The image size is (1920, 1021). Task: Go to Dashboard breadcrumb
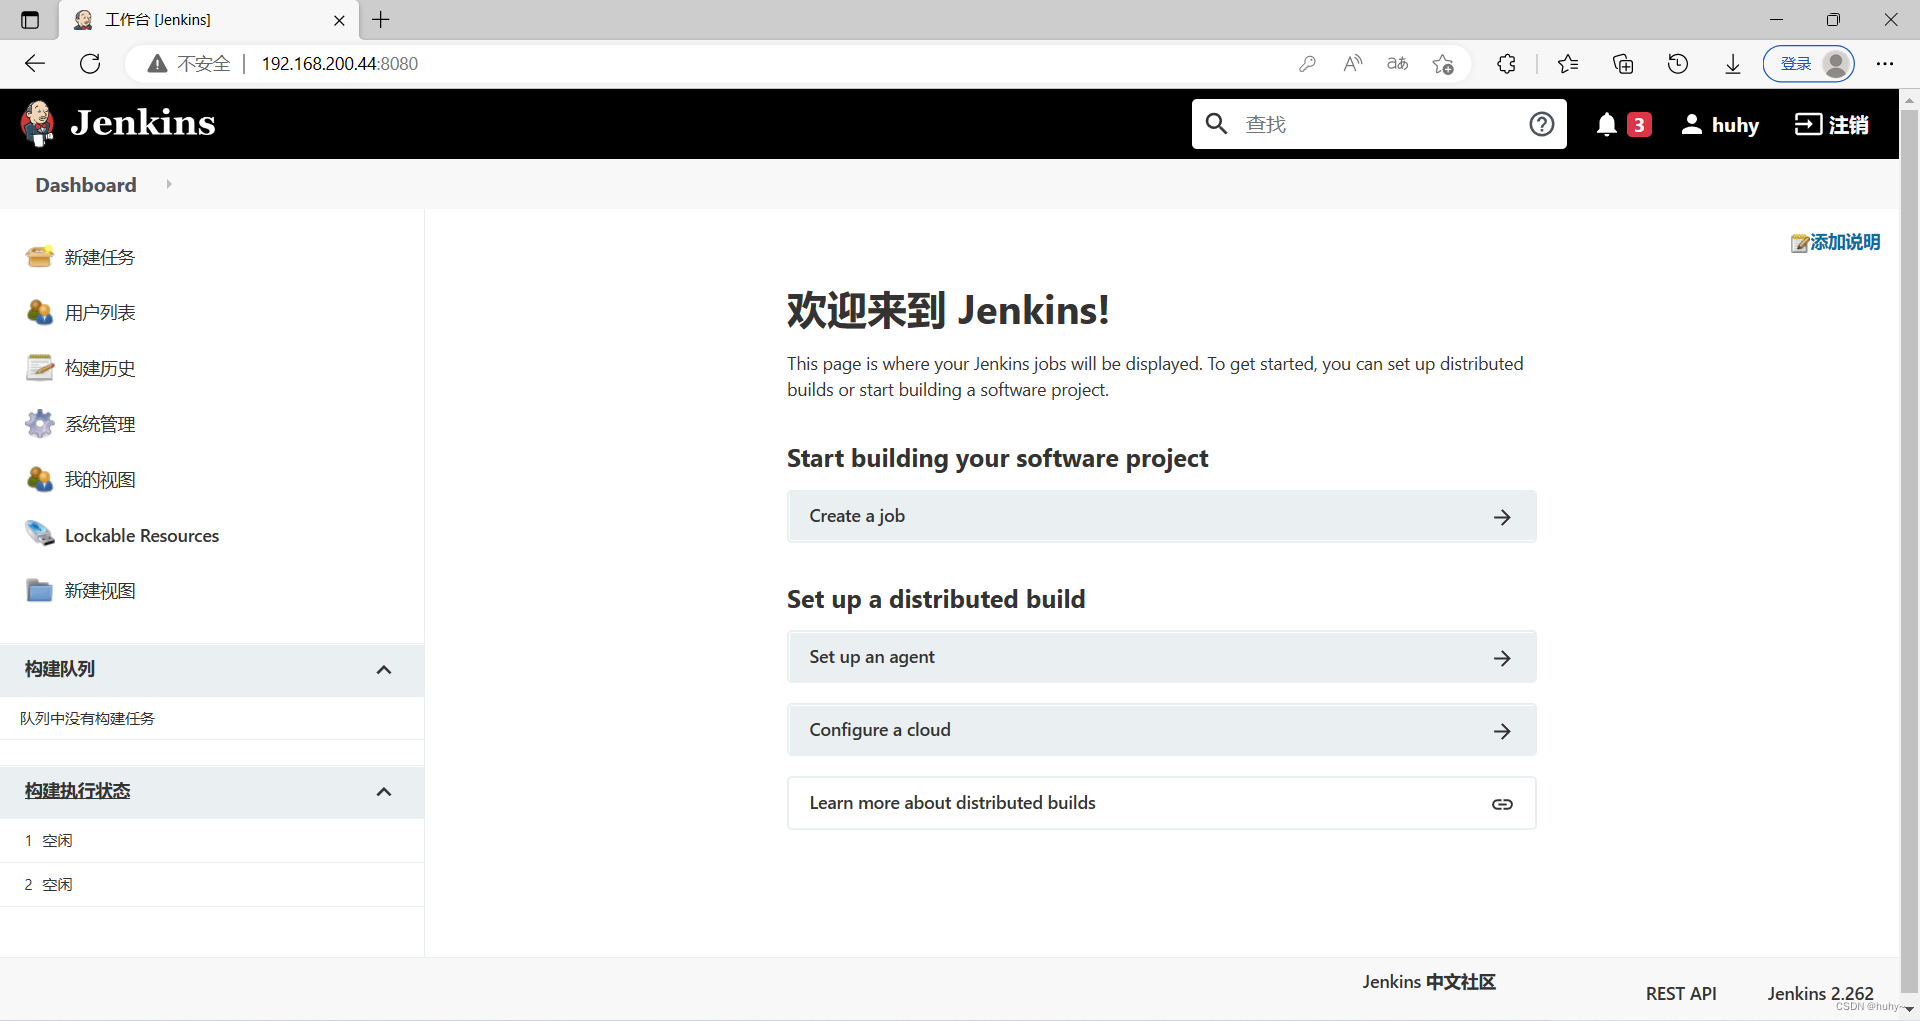pos(86,185)
